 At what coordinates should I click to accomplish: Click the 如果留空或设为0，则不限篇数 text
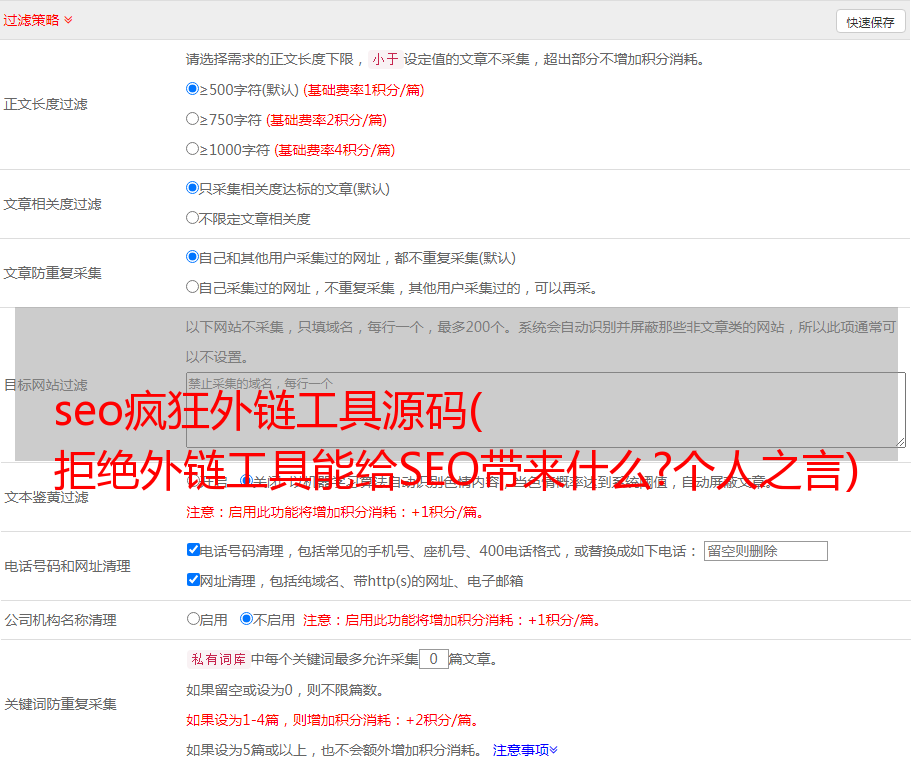285,690
